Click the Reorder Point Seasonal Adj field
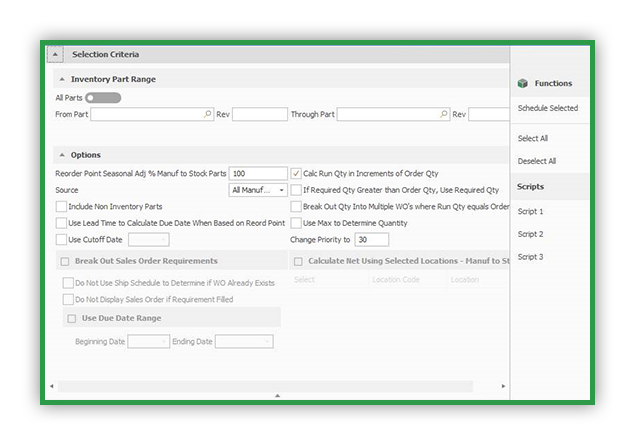Screen dimensions: 635x445 (x=258, y=173)
